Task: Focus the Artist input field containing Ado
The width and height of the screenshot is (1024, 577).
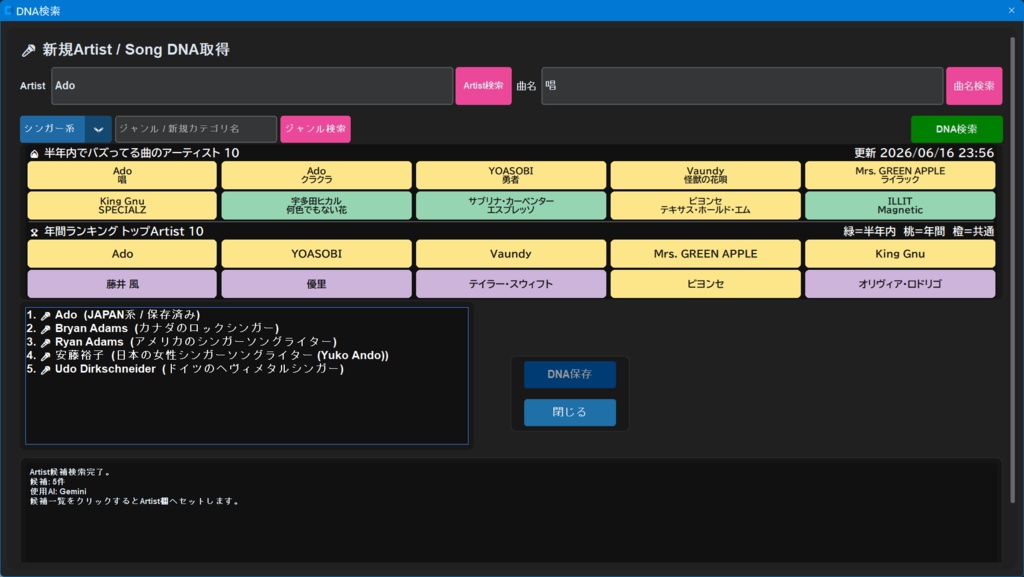Action: (252, 86)
